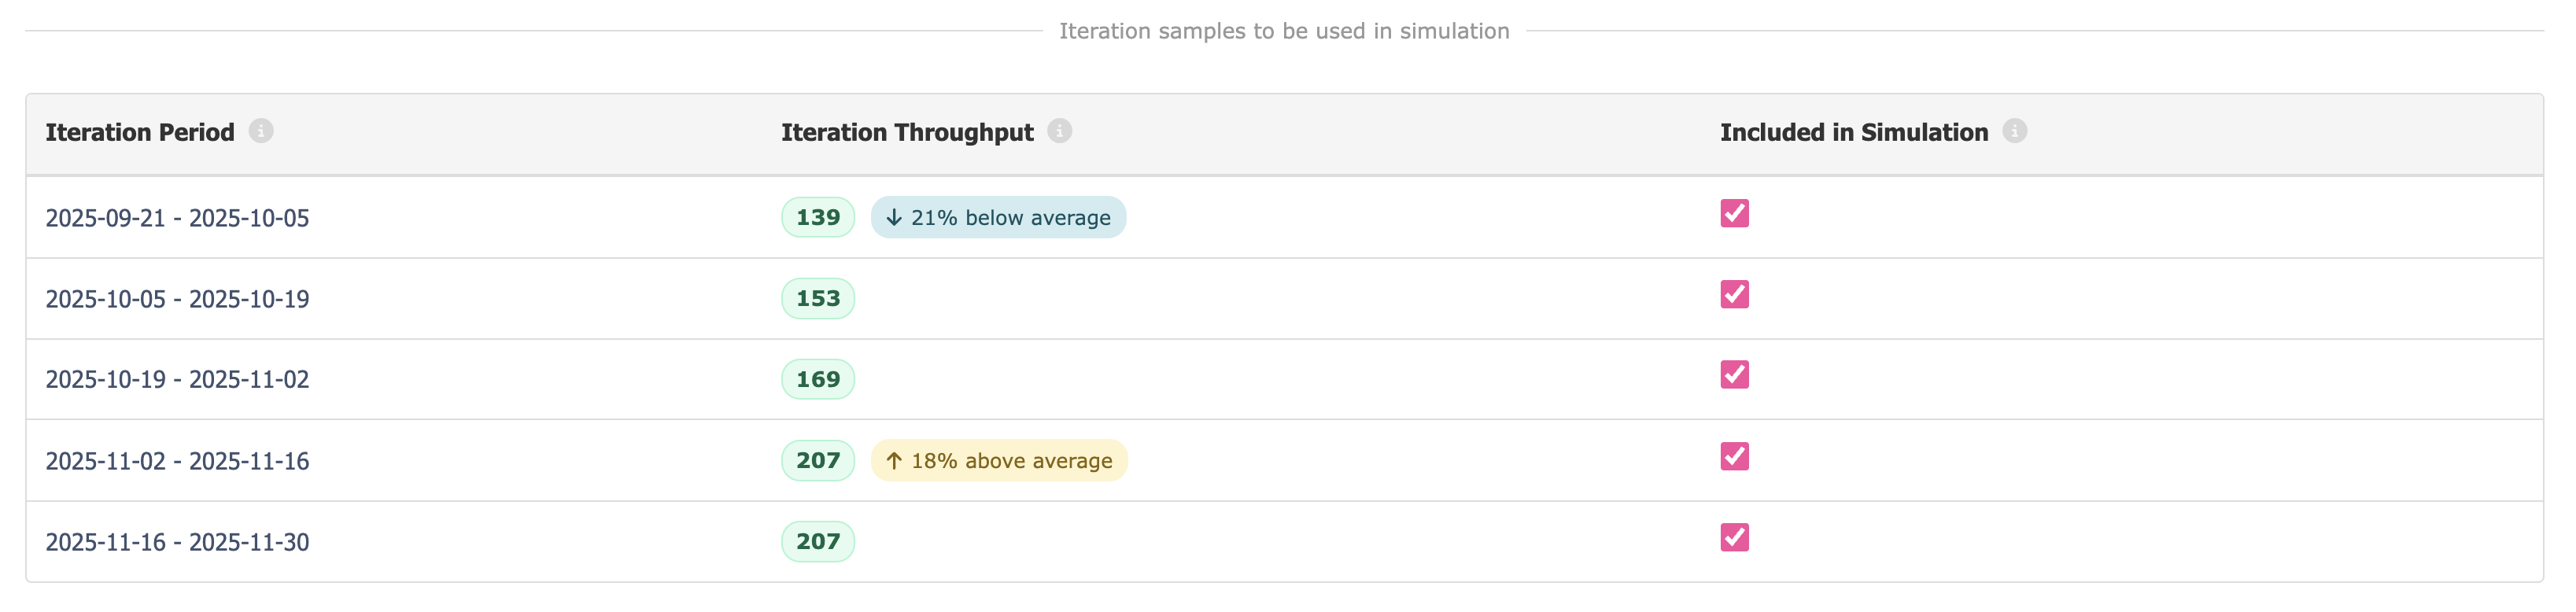The height and width of the screenshot is (612, 2576).
Task: Click info icon beside Iteration Throughput header
Action: coord(1060,131)
